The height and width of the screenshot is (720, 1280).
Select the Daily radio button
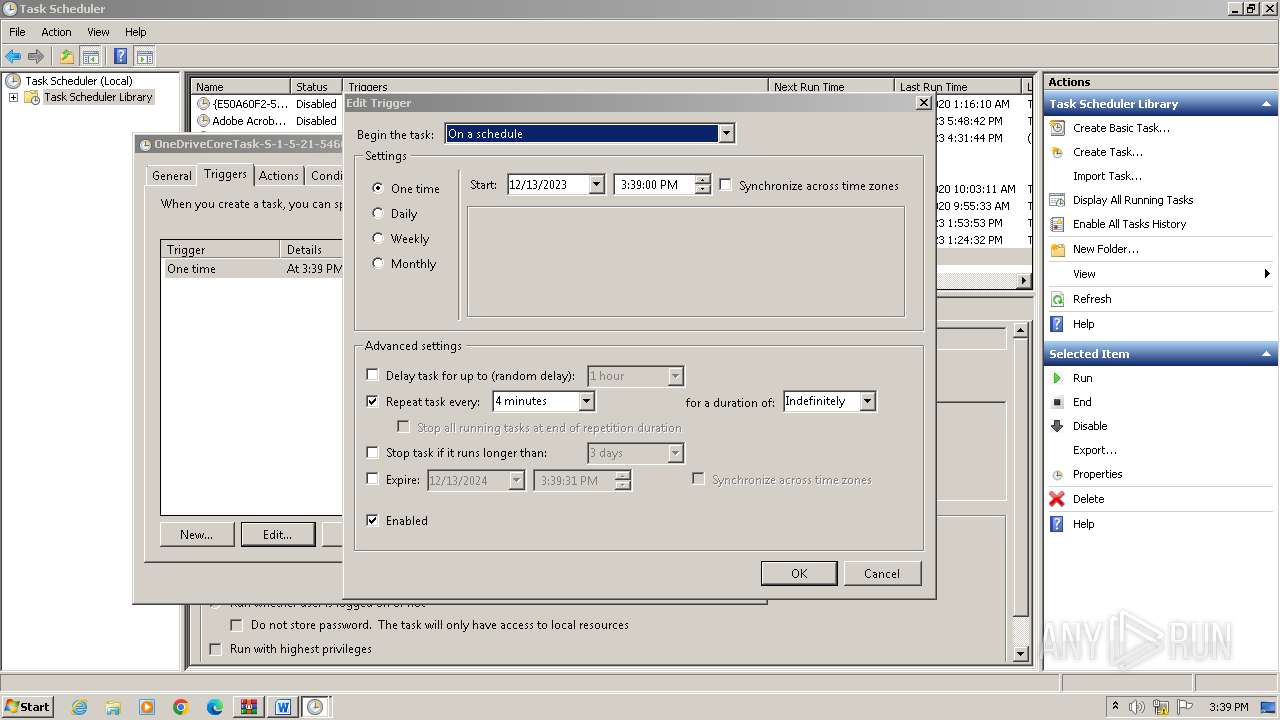[378, 213]
